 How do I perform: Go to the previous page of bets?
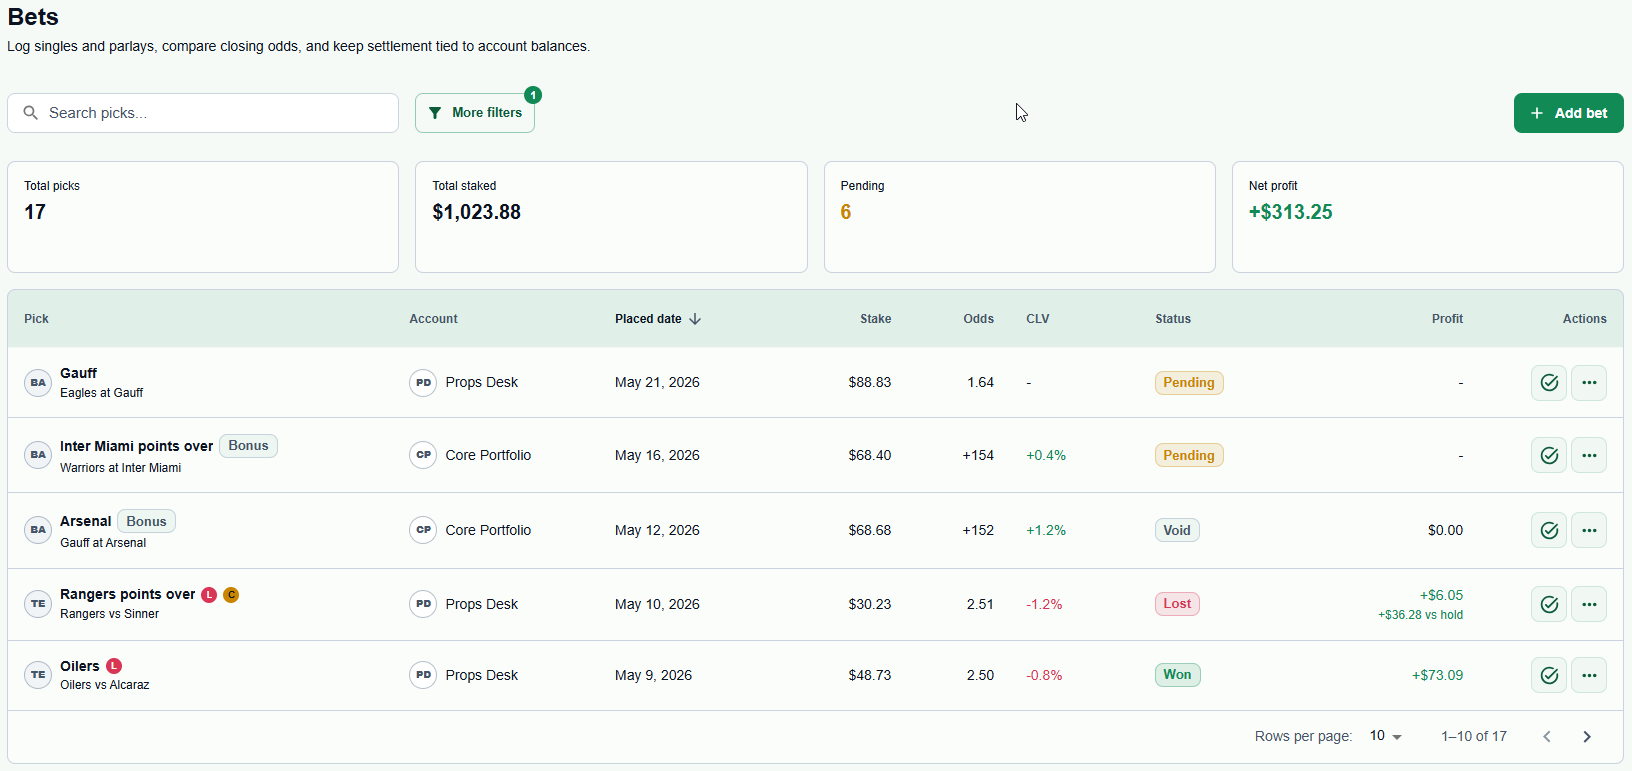click(x=1547, y=737)
